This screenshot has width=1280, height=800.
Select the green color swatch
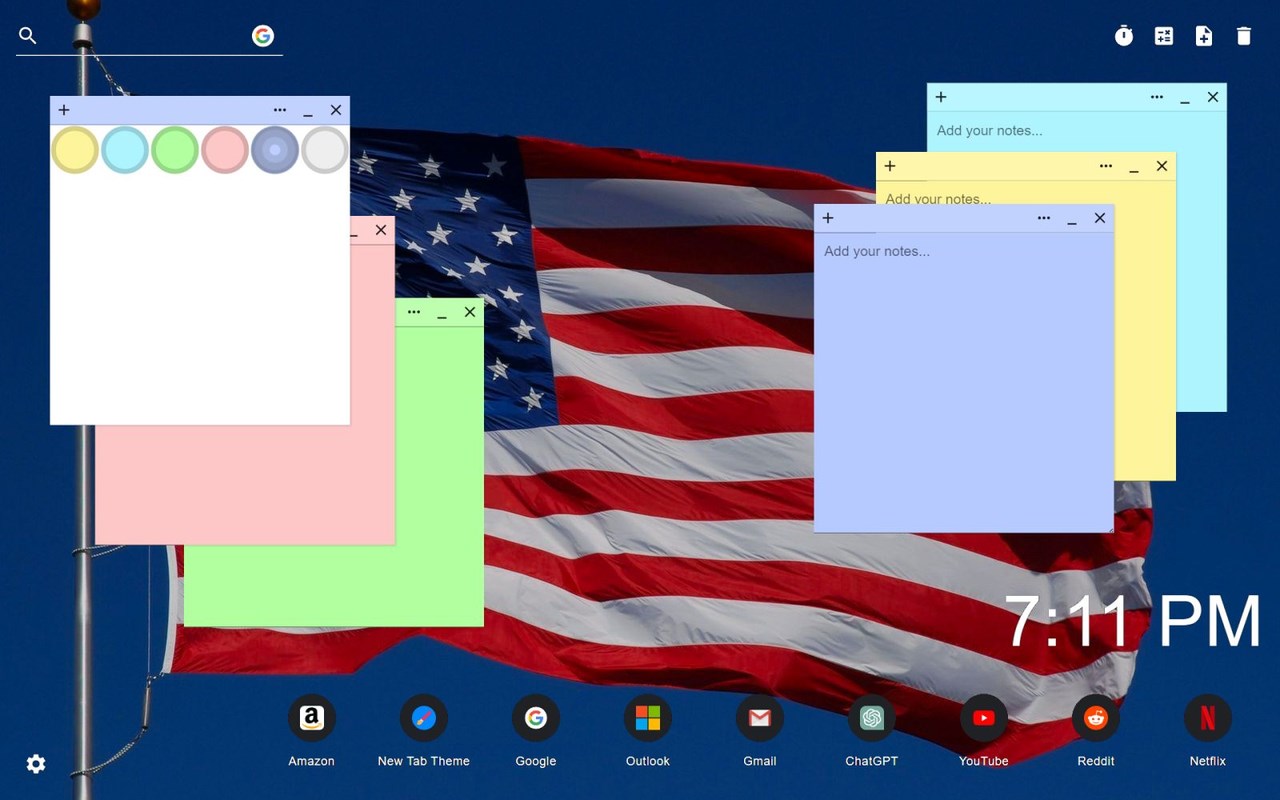(x=175, y=150)
